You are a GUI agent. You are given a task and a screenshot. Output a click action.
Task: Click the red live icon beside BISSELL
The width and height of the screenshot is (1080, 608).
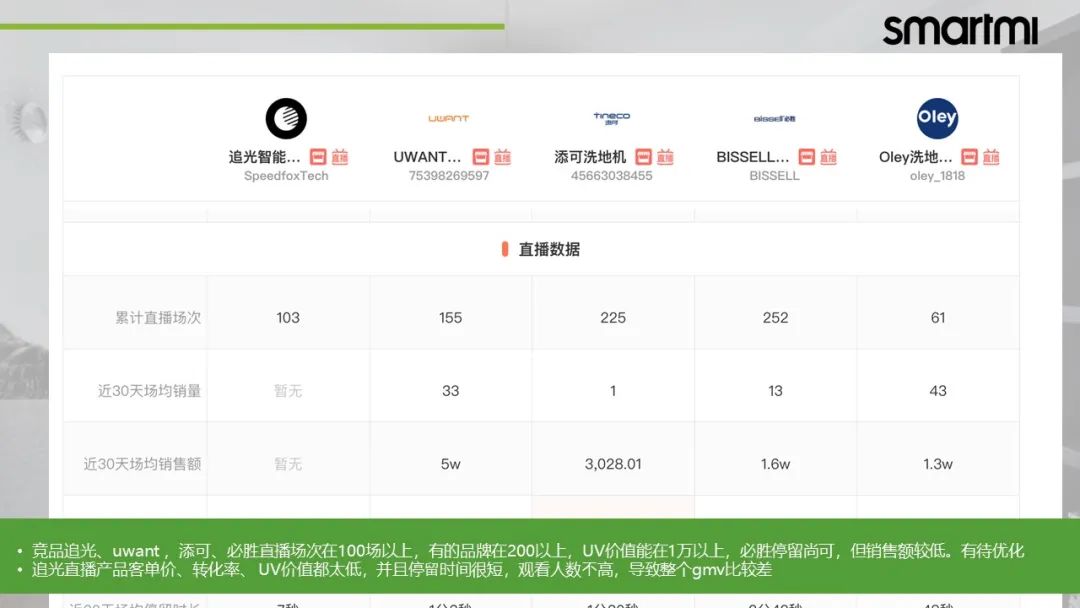pos(829,157)
